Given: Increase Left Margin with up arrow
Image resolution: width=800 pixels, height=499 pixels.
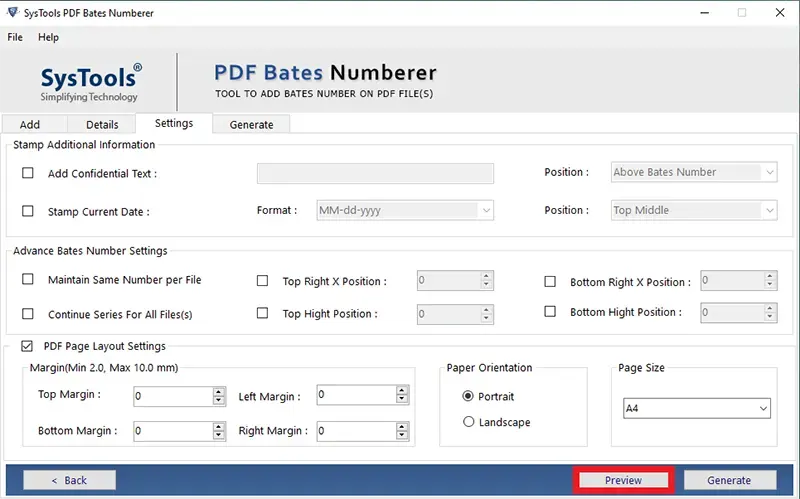Looking at the screenshot, I should coord(402,390).
